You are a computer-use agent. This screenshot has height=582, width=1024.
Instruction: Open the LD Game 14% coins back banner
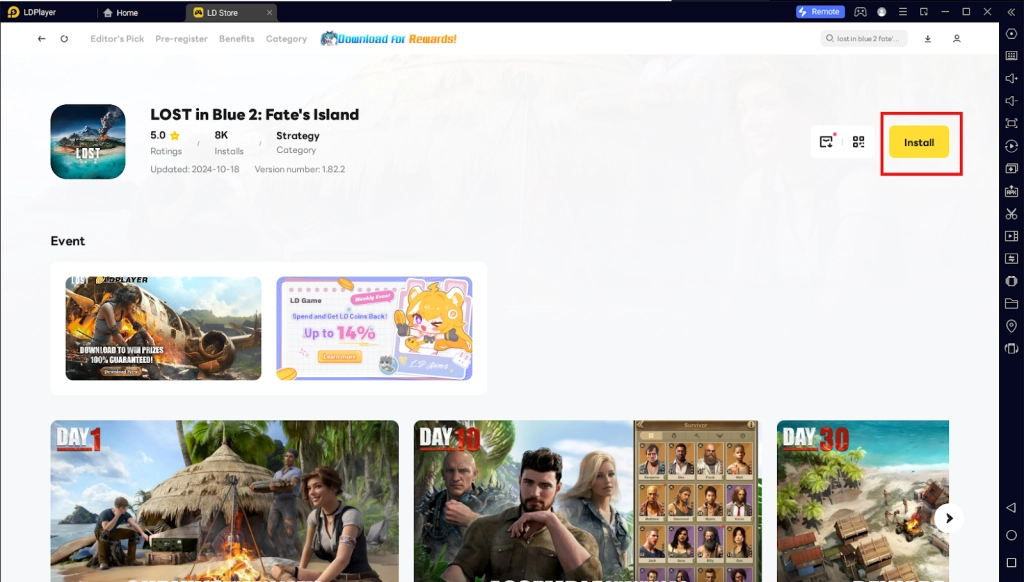(374, 328)
